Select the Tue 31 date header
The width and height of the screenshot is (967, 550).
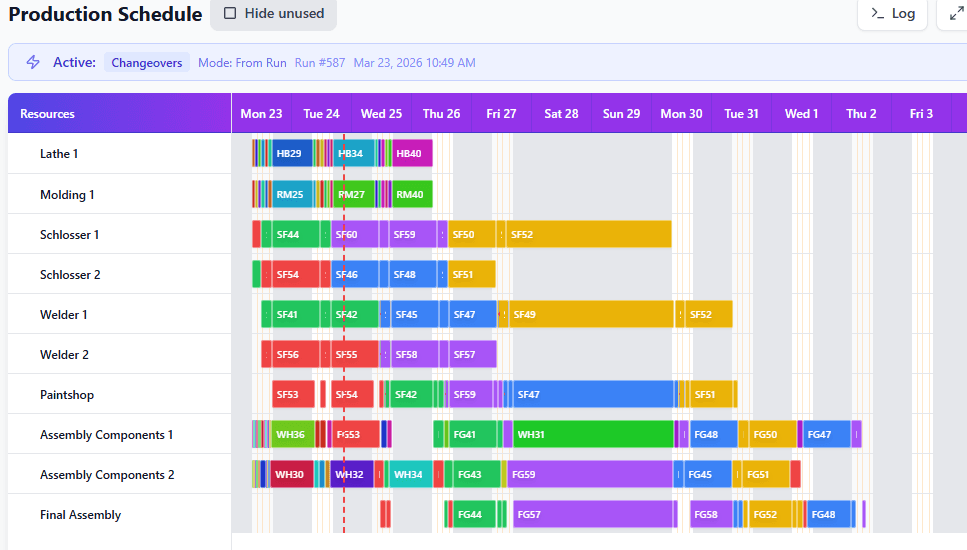tap(741, 113)
